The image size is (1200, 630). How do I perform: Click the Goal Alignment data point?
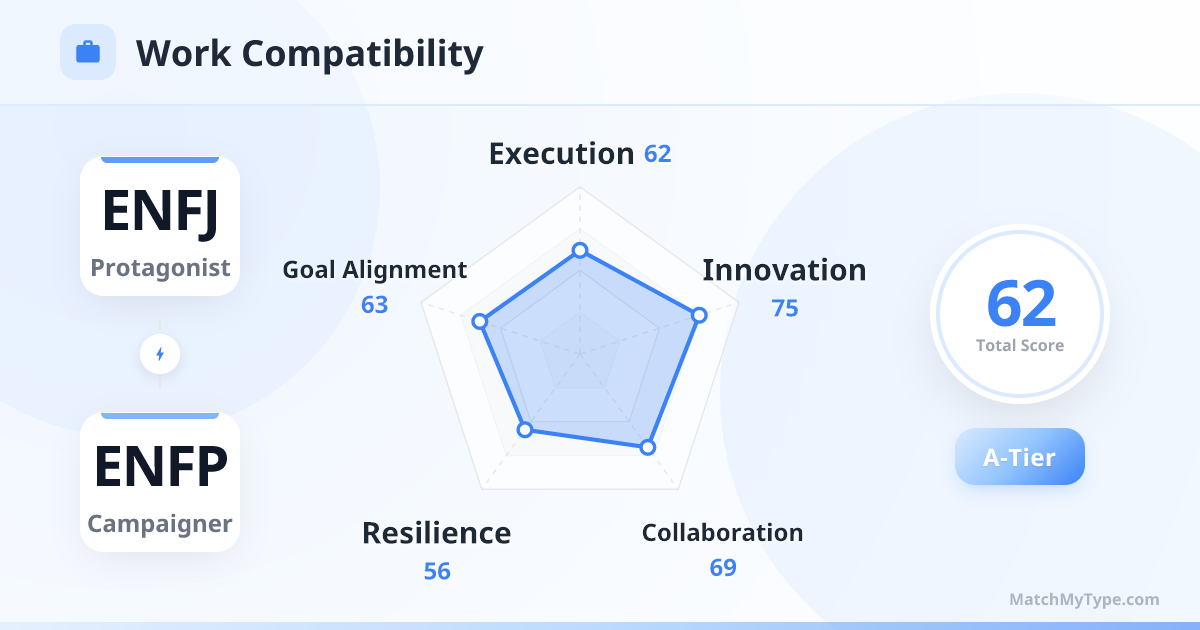pos(480,321)
